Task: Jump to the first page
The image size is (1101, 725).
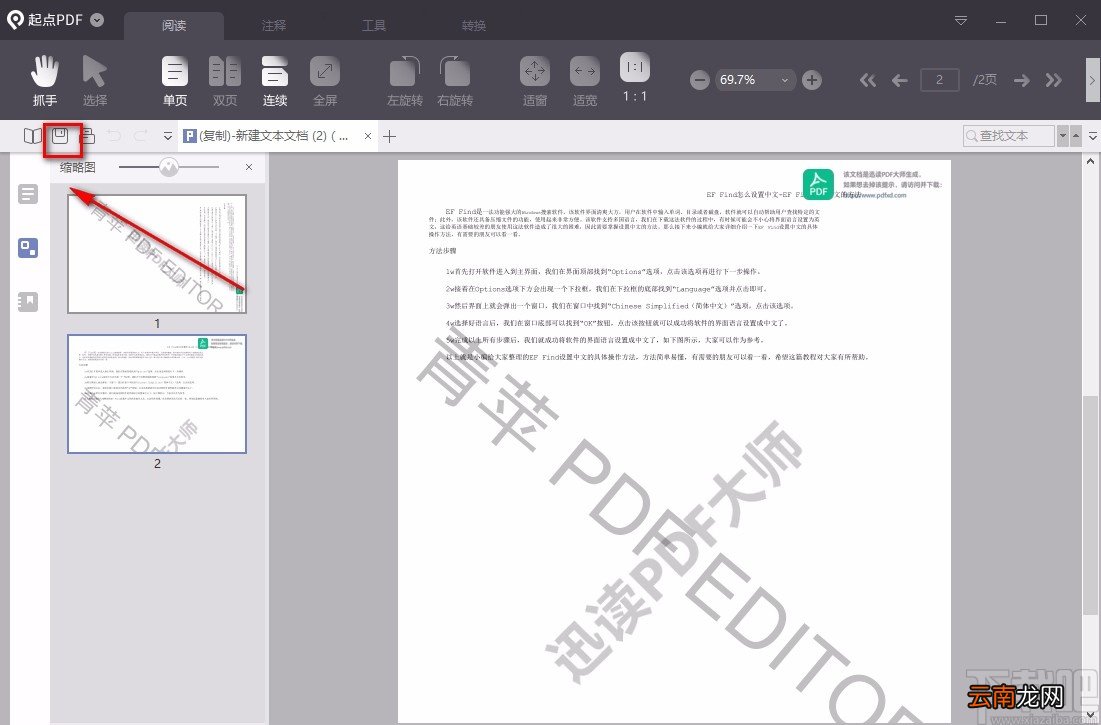Action: click(868, 80)
